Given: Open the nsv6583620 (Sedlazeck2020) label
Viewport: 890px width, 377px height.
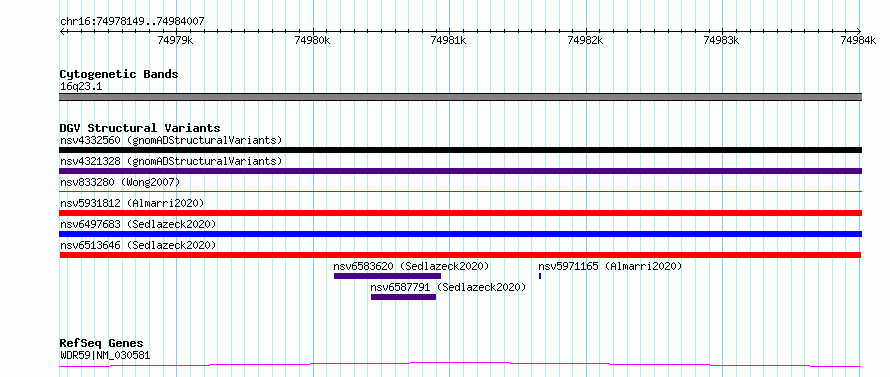Looking at the screenshot, I should (x=411, y=266).
